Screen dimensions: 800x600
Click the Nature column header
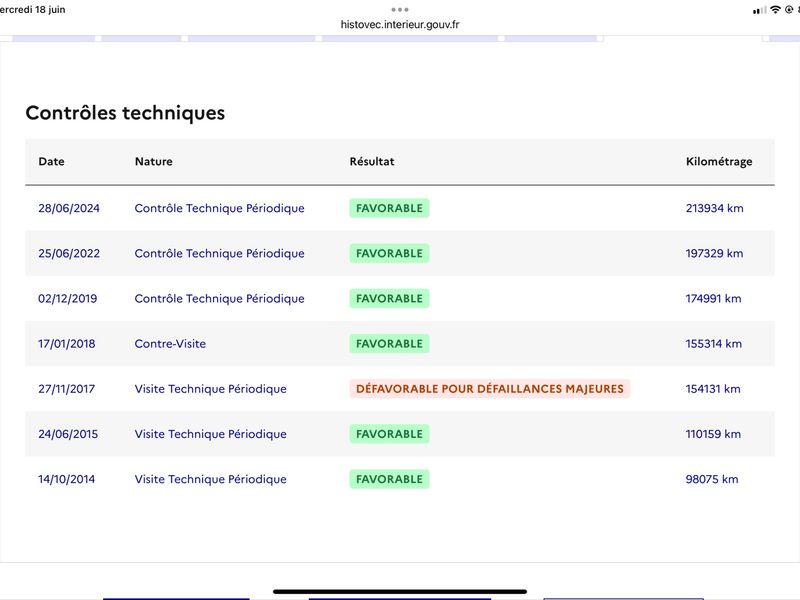point(154,161)
